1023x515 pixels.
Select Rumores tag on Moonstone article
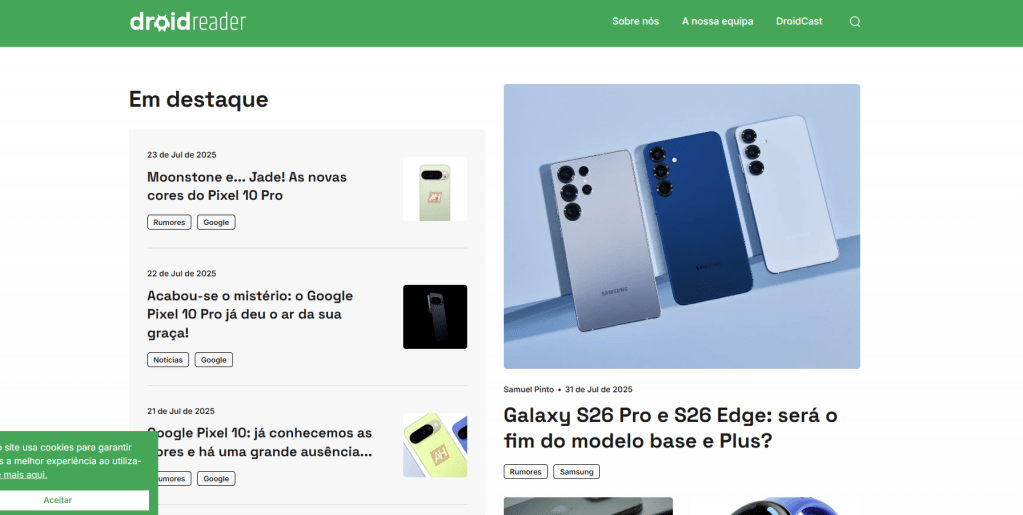point(169,222)
